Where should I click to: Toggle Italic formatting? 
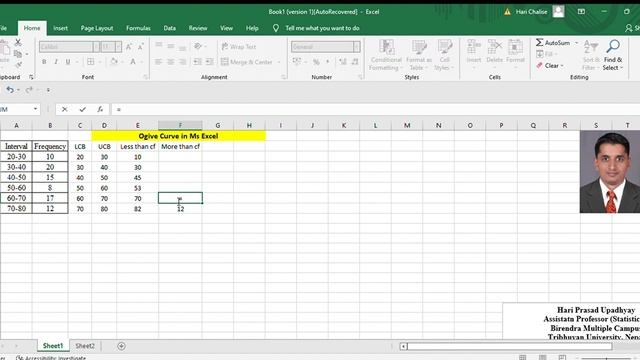coord(56,62)
